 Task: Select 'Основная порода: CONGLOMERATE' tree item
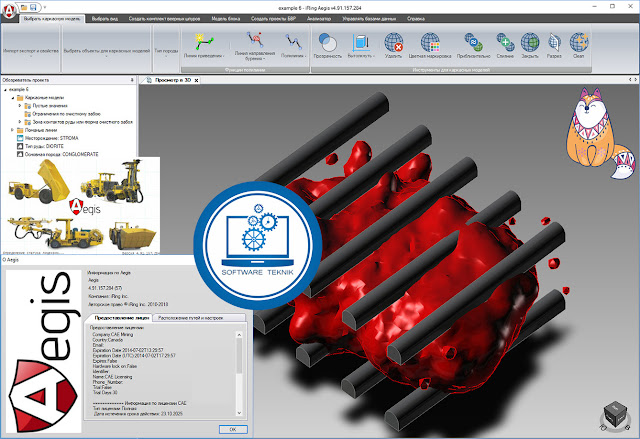[x=62, y=154]
